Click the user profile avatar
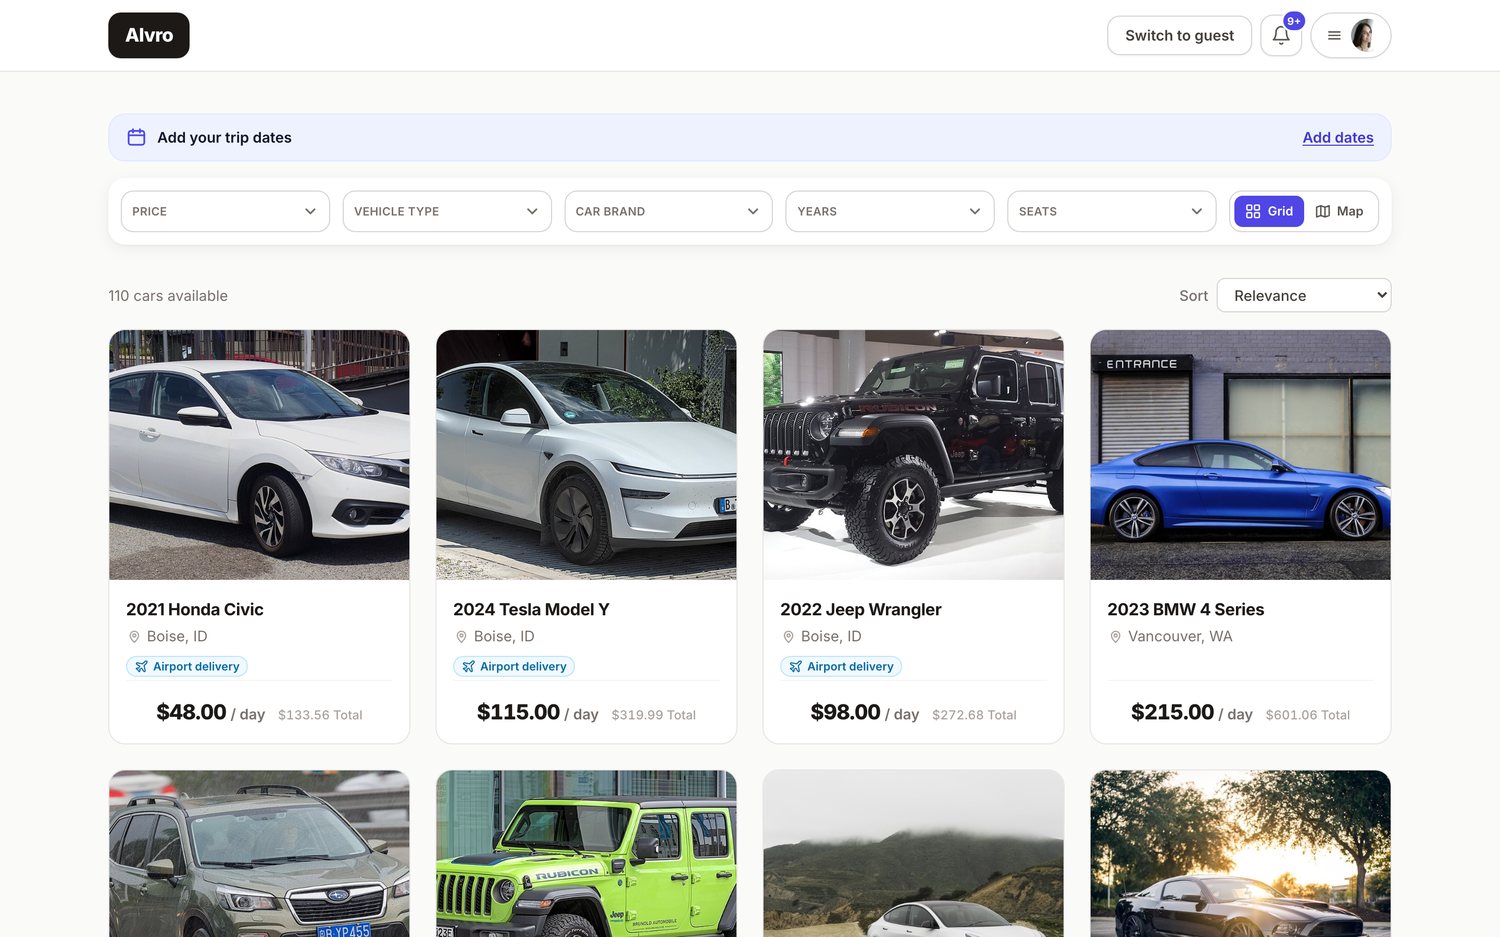Image resolution: width=1500 pixels, height=937 pixels. point(1363,35)
